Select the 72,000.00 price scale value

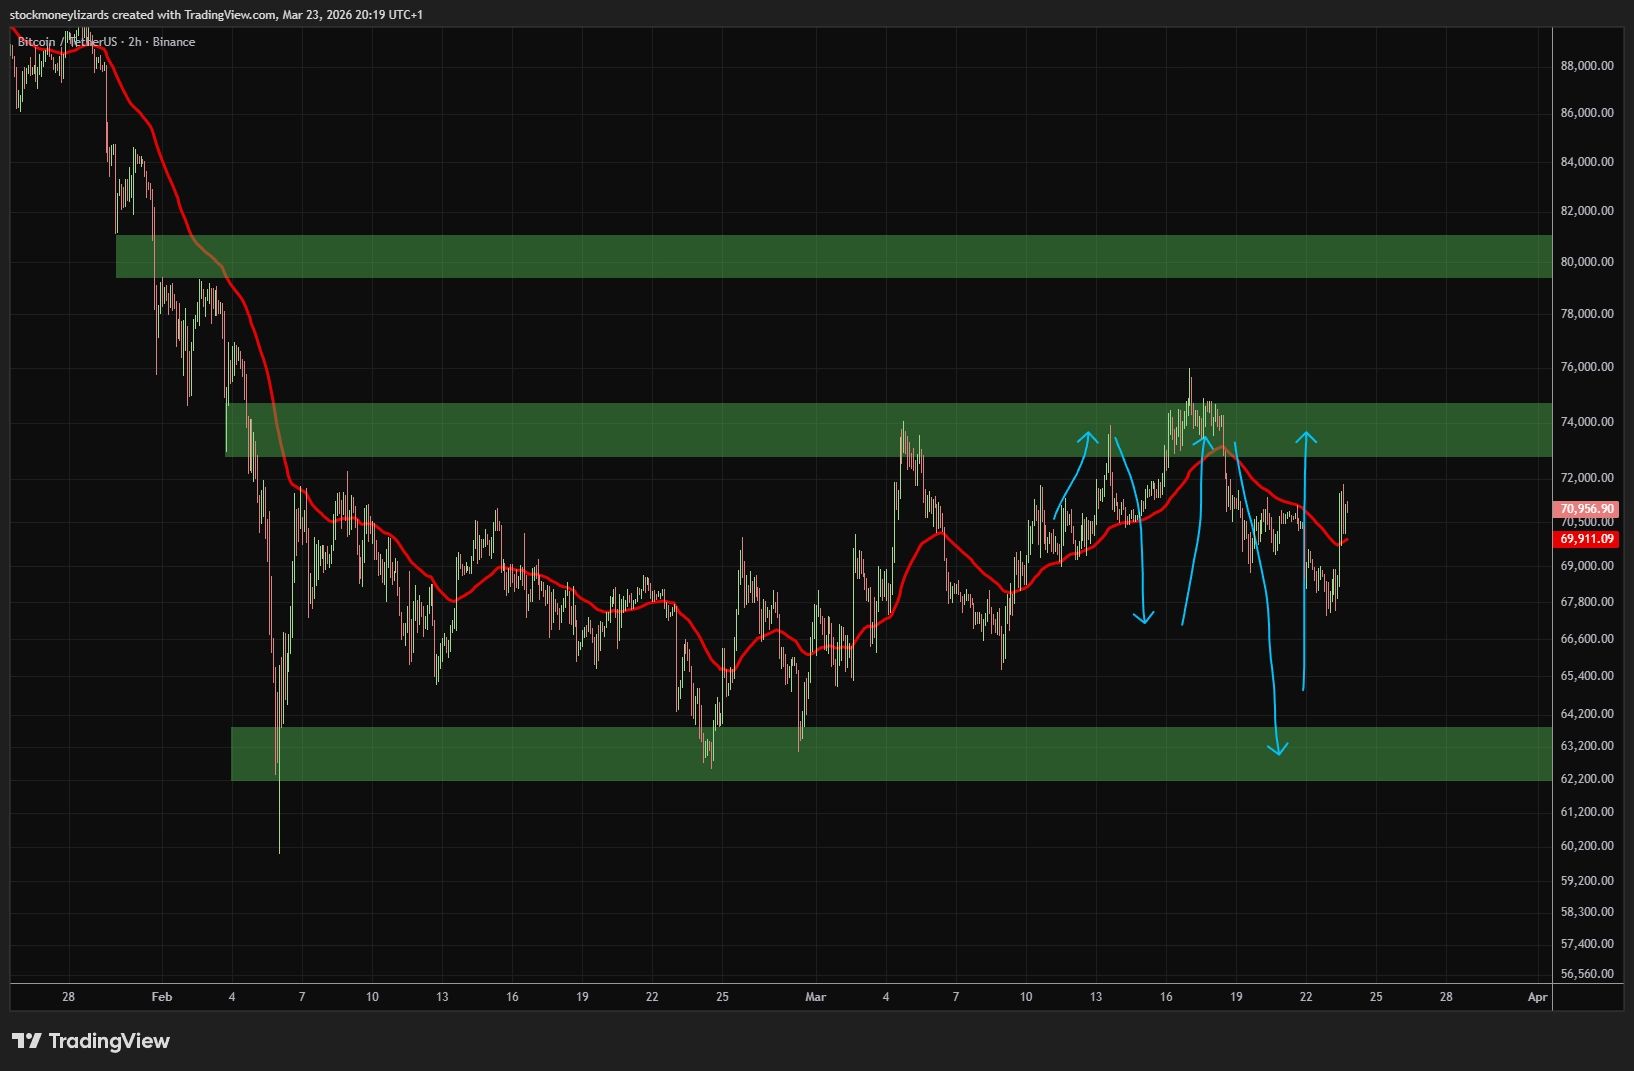(1587, 478)
